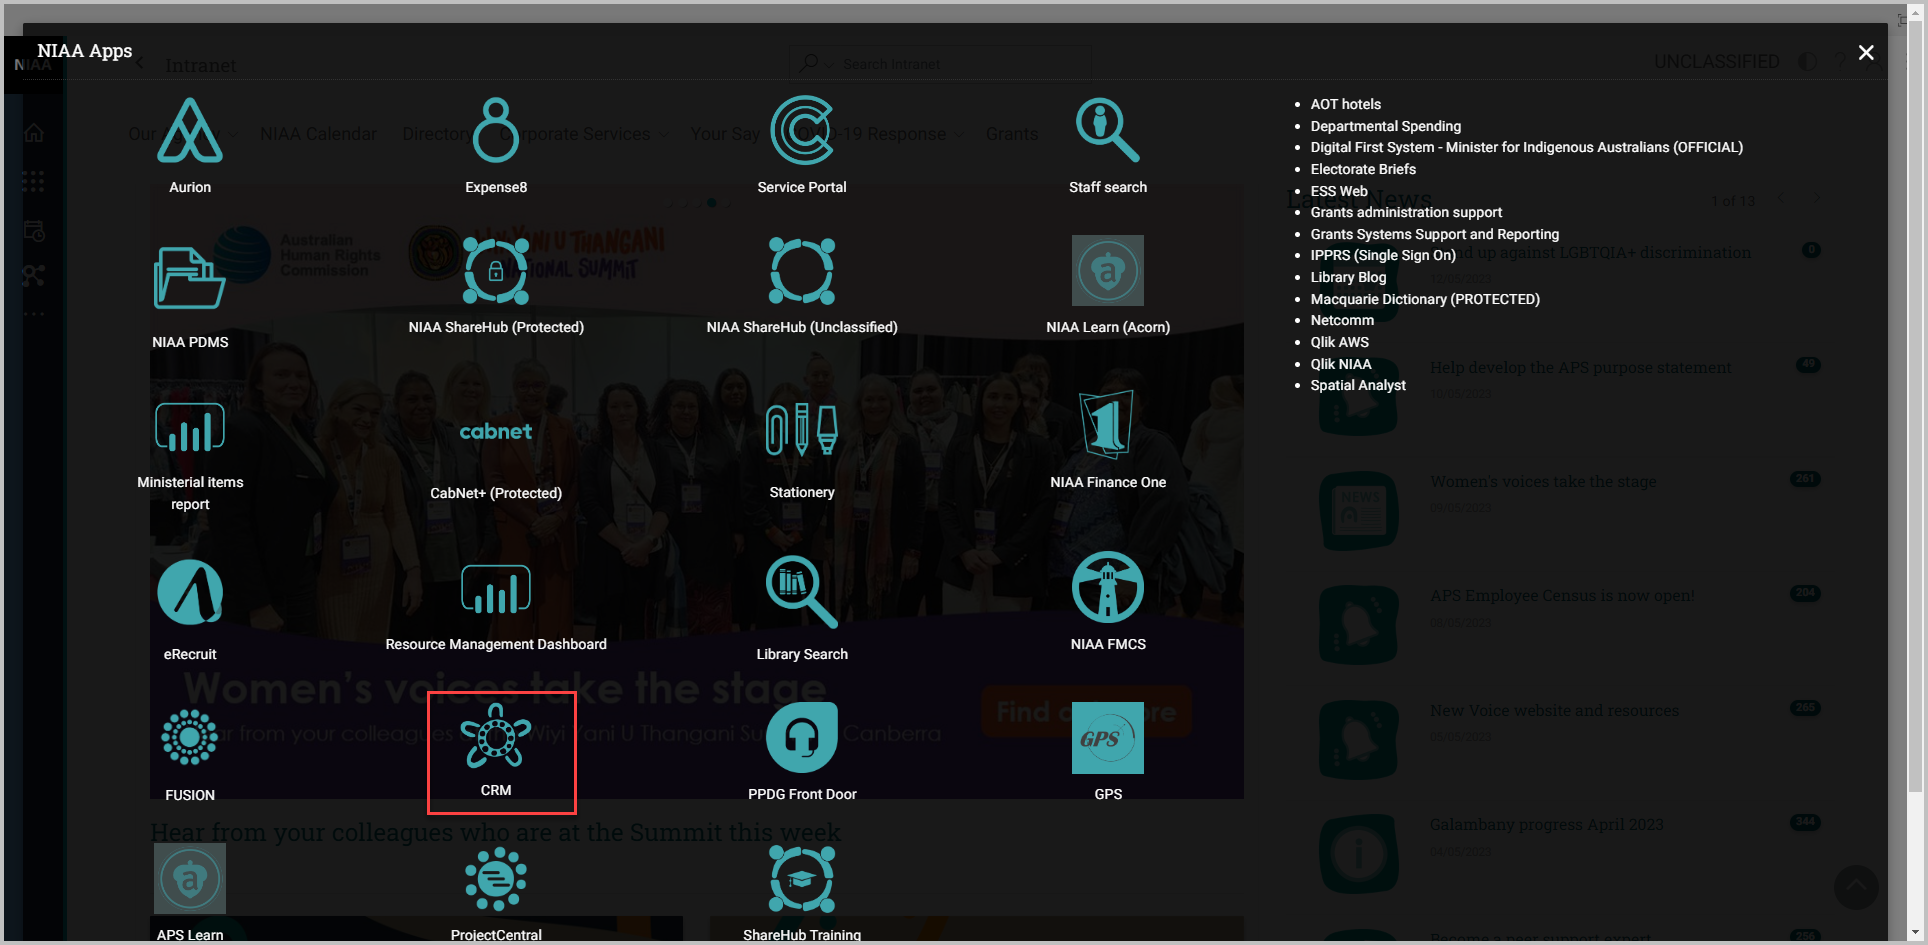Open the Qlik AWS link
The width and height of the screenshot is (1928, 945).
(x=1340, y=342)
